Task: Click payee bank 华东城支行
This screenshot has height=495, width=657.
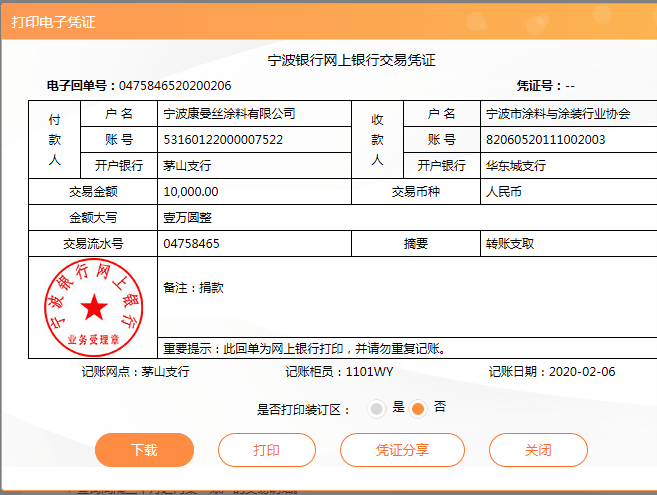Action: (516, 166)
